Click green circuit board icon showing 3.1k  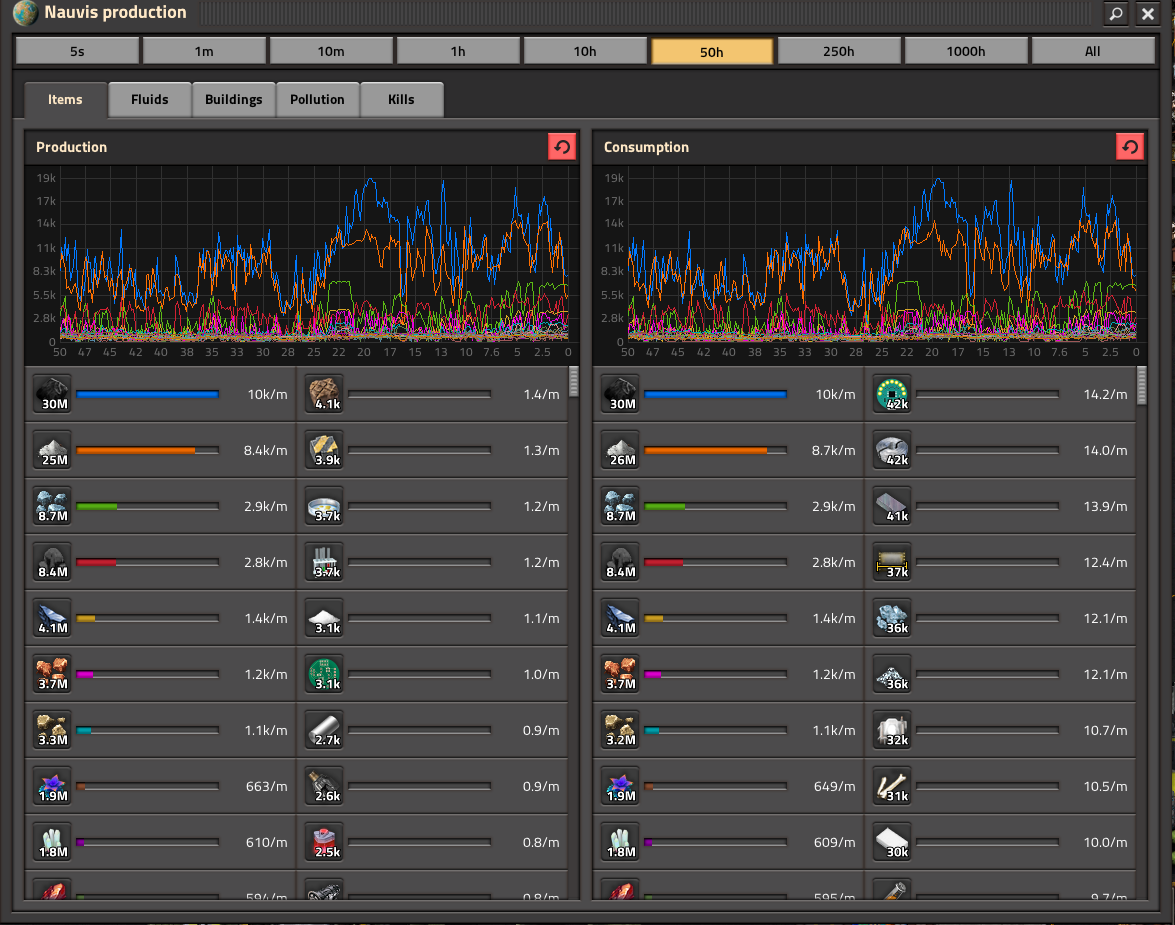point(323,674)
